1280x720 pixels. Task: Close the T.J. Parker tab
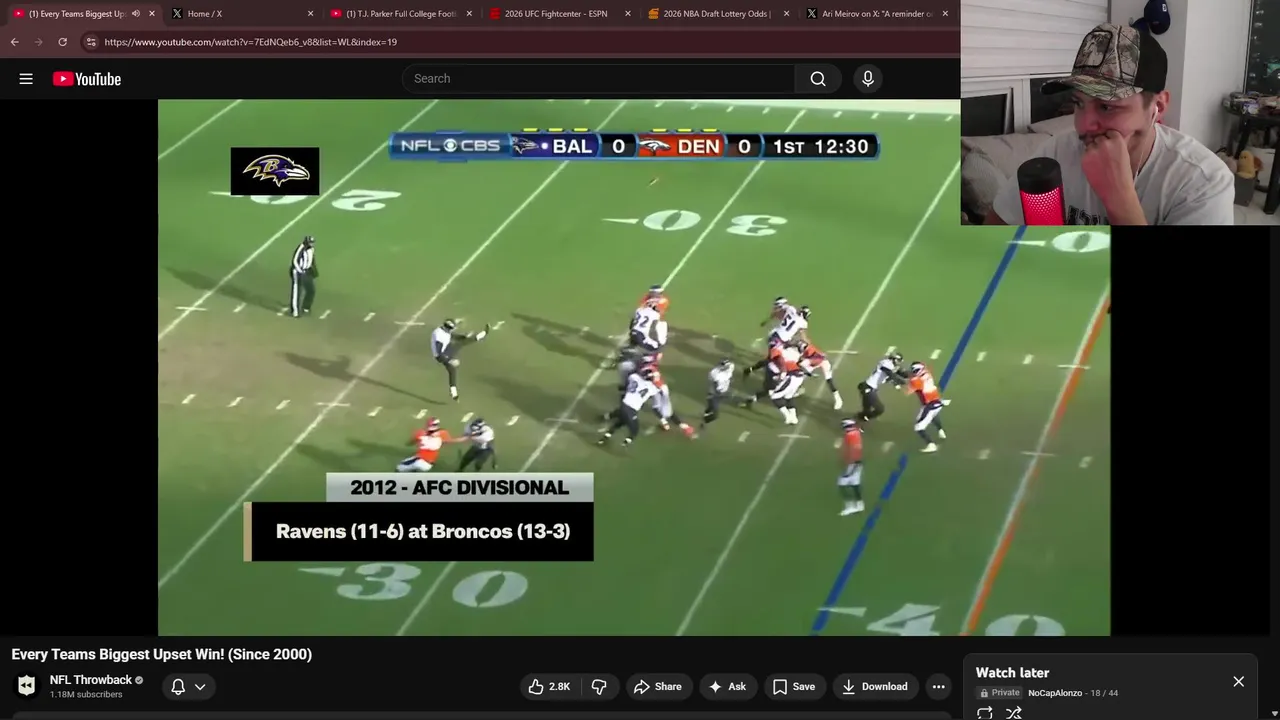(x=469, y=14)
